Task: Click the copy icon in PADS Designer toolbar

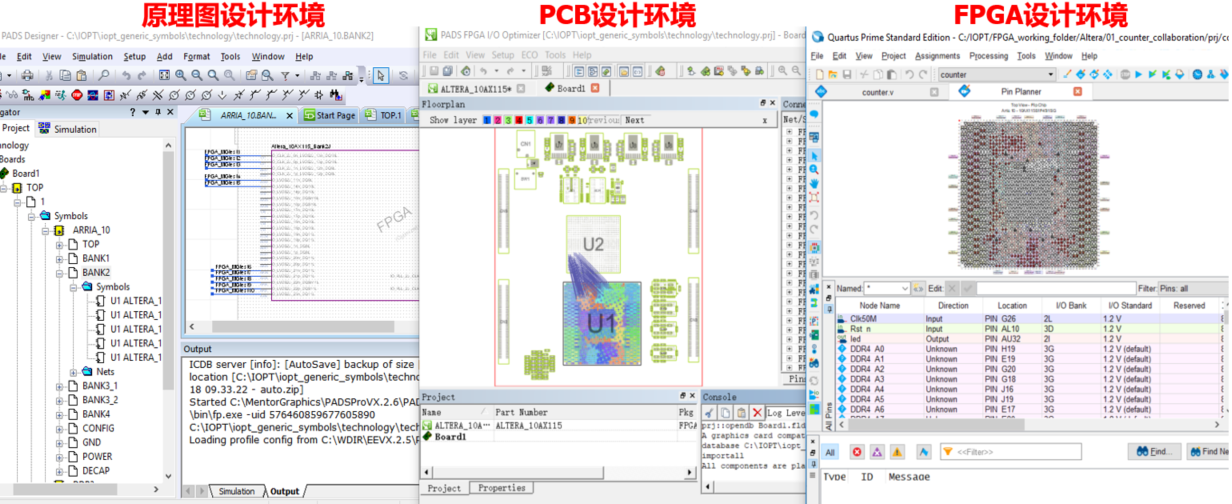Action: point(65,75)
